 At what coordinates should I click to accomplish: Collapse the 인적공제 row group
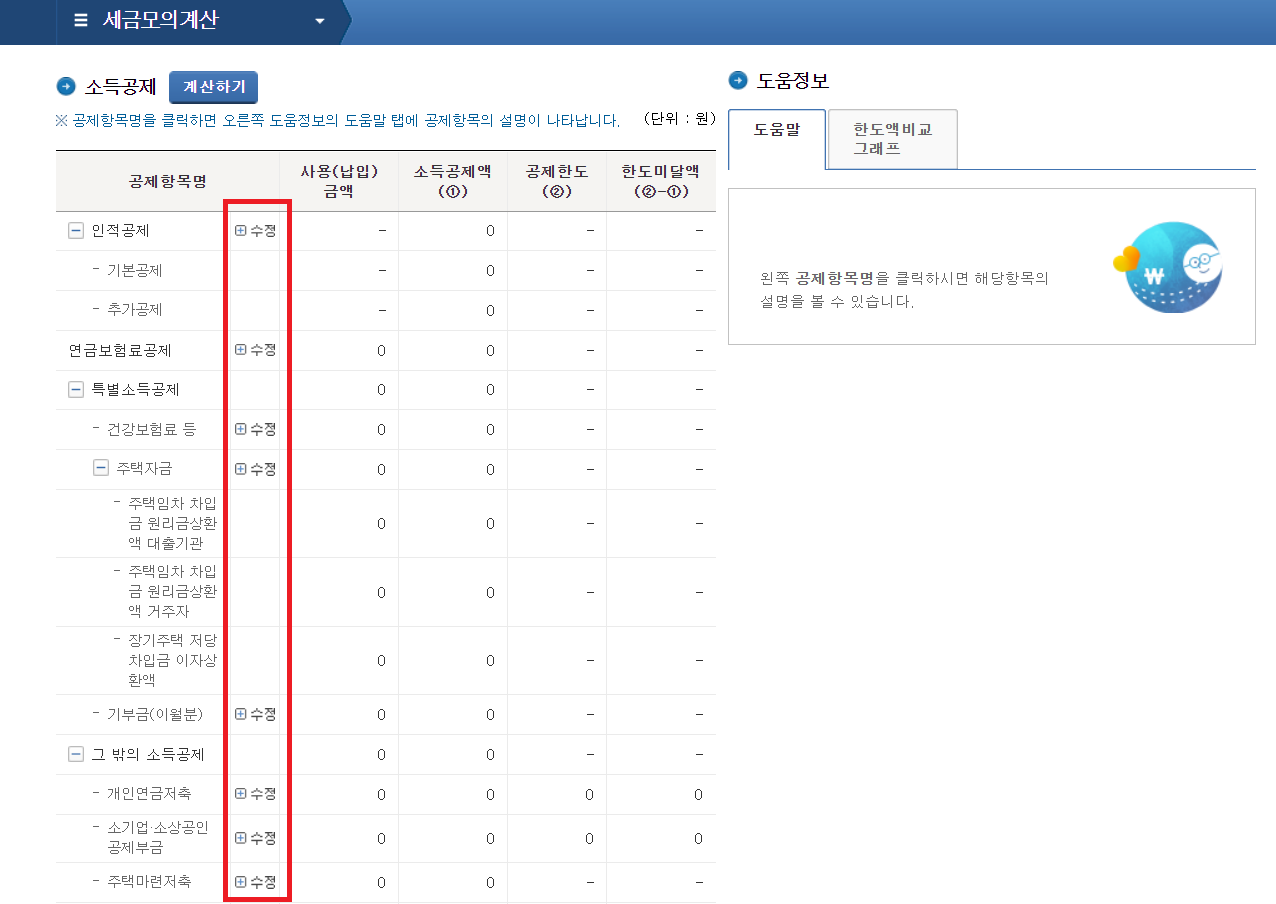click(x=75, y=230)
